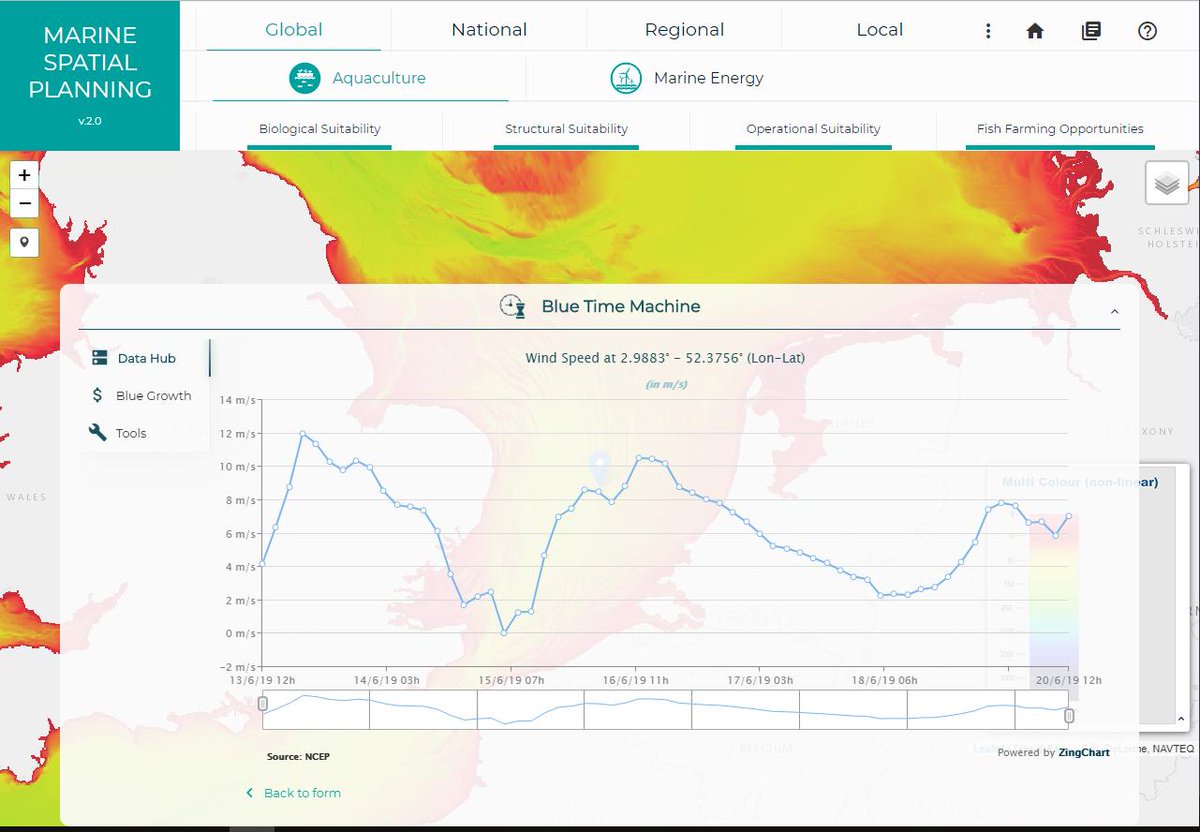Click the 14/6/19 03h axis label
The width and height of the screenshot is (1200, 832).
click(387, 680)
